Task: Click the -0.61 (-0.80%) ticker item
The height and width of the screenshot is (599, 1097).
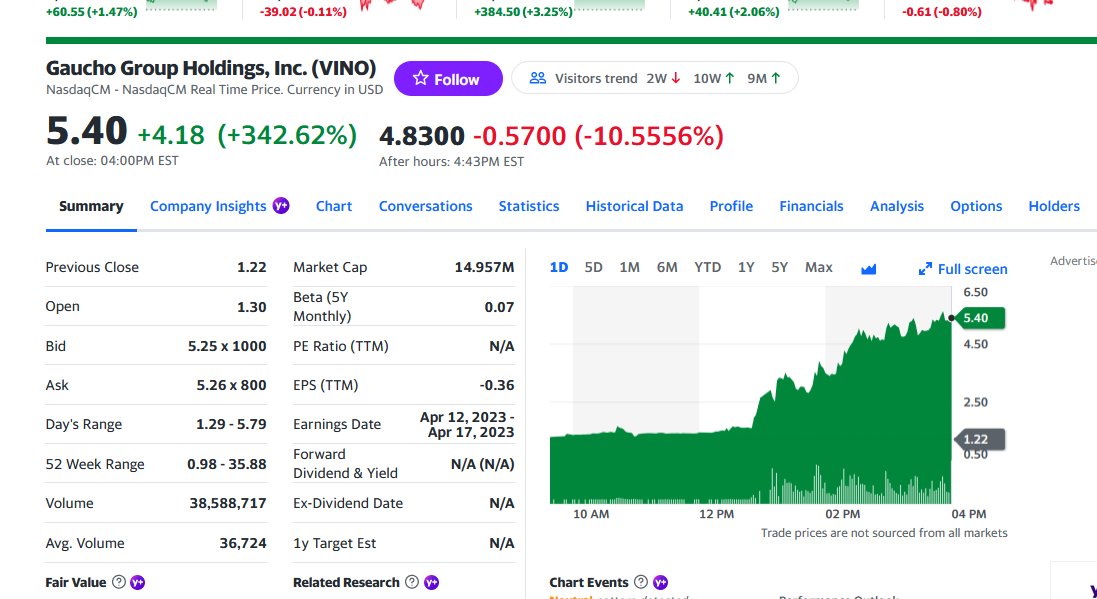Action: pyautogui.click(x=942, y=12)
